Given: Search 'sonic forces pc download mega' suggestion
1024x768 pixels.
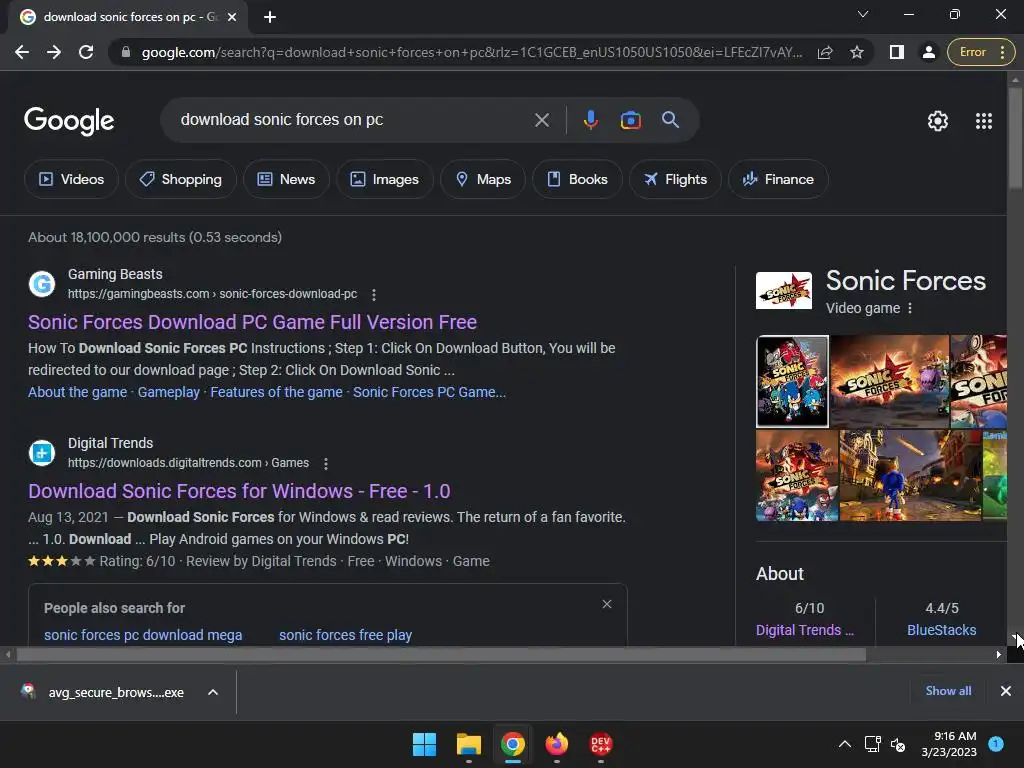Looking at the screenshot, I should point(143,635).
